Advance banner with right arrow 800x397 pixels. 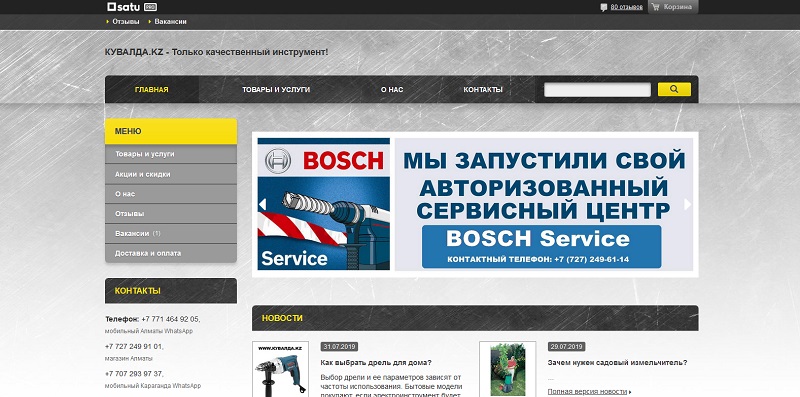click(x=687, y=204)
